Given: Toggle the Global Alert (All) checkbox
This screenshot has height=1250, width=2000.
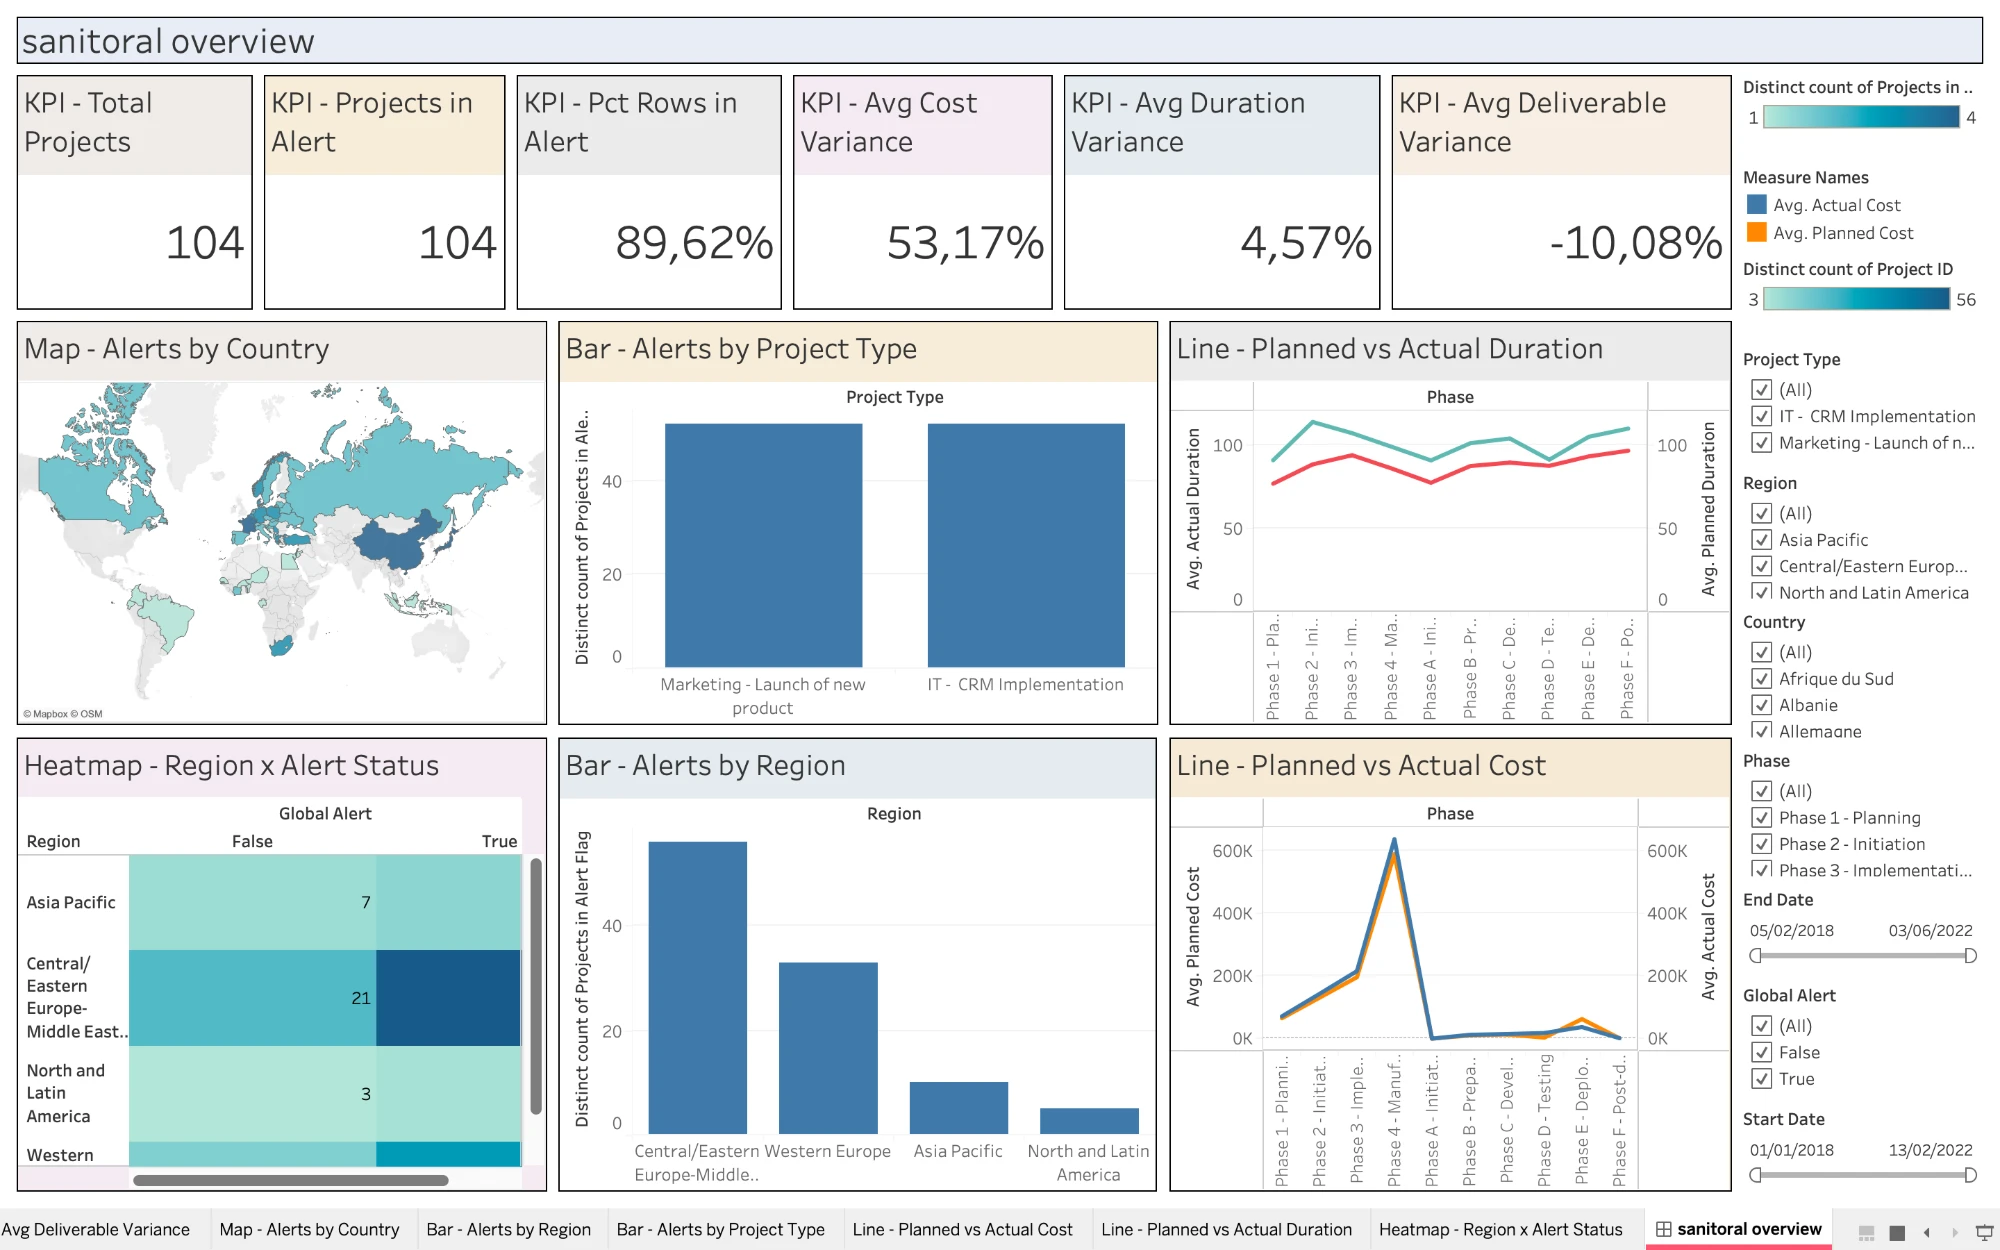Looking at the screenshot, I should pos(1762,1026).
